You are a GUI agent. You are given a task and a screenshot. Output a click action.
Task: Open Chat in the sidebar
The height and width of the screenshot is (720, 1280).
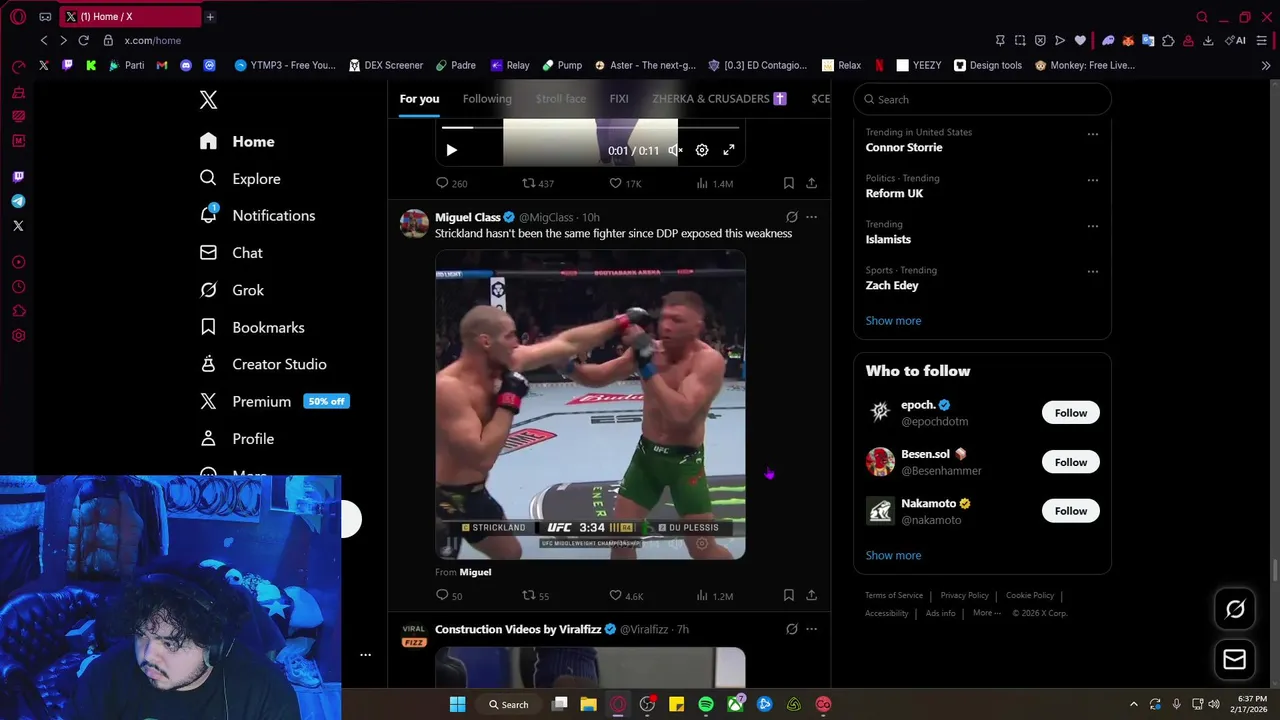231,253
